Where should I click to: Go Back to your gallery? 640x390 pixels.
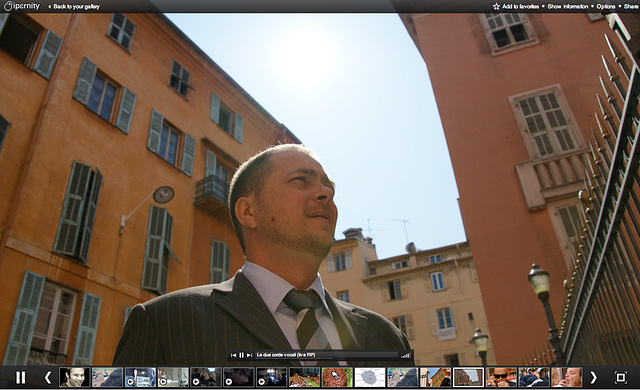[74, 7]
